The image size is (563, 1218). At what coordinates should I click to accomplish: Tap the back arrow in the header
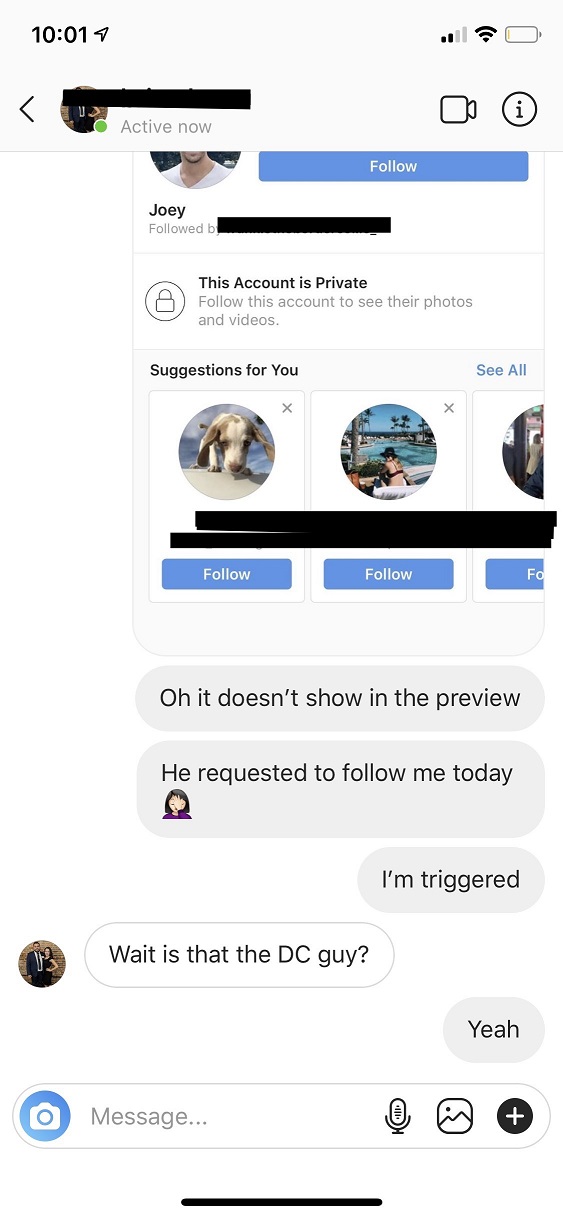point(27,109)
